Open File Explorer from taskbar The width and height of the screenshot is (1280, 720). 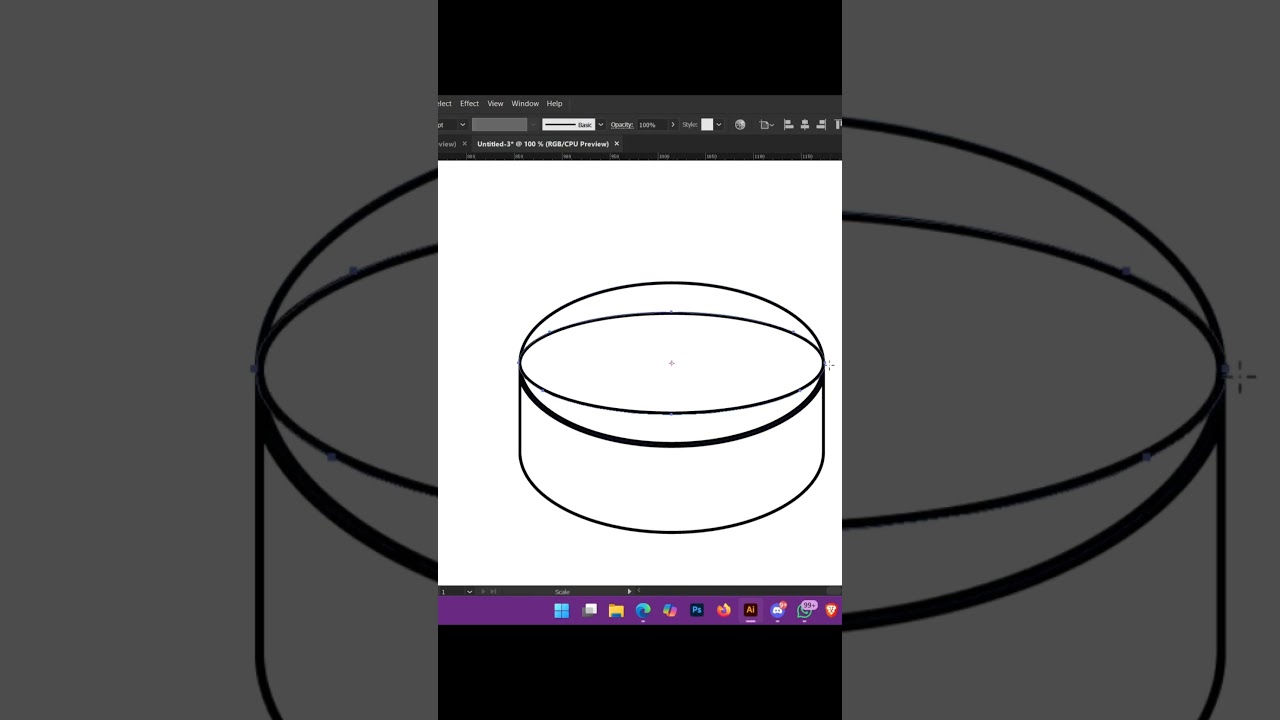[616, 610]
